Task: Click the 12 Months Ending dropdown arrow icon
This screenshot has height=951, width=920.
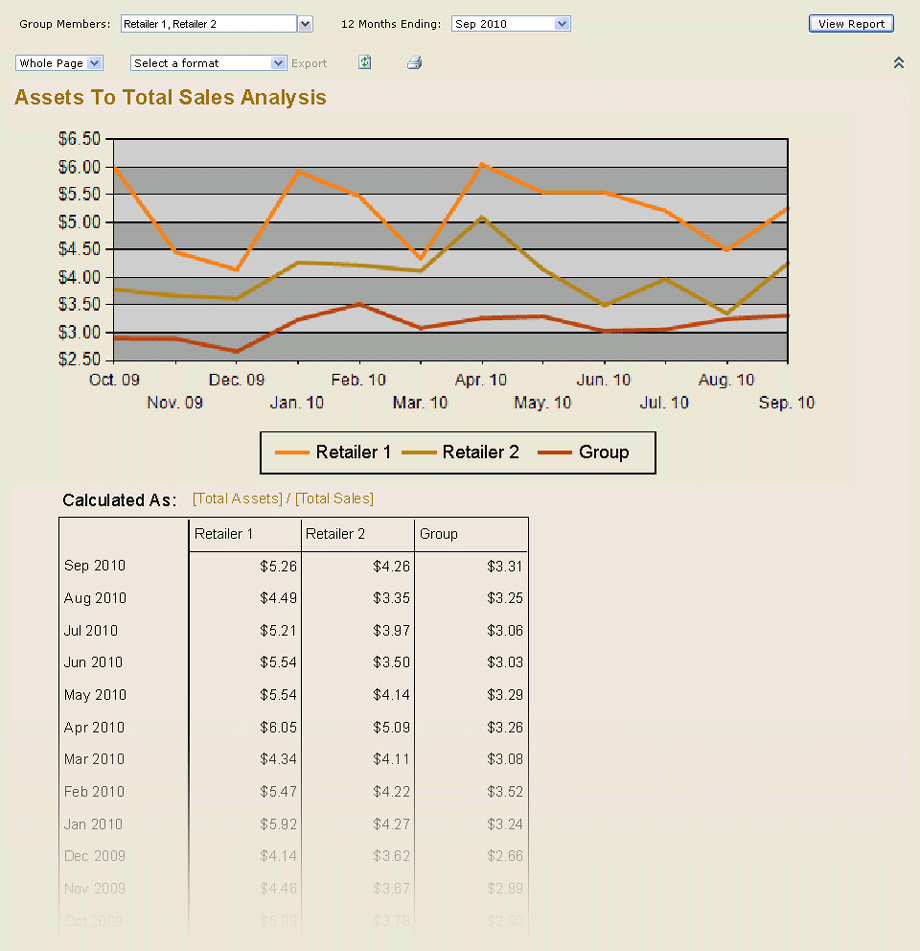Action: point(562,23)
